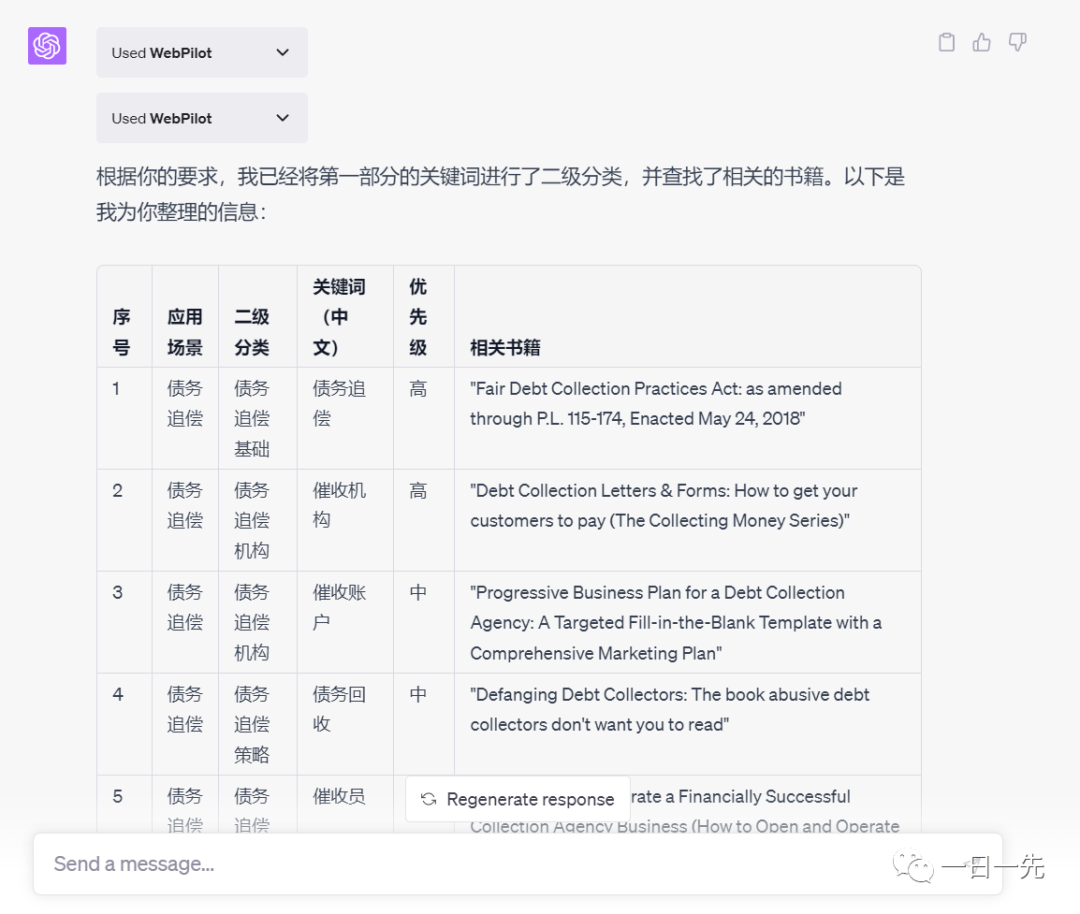Click the Defanging Debt Collectors book title

click(x=670, y=709)
